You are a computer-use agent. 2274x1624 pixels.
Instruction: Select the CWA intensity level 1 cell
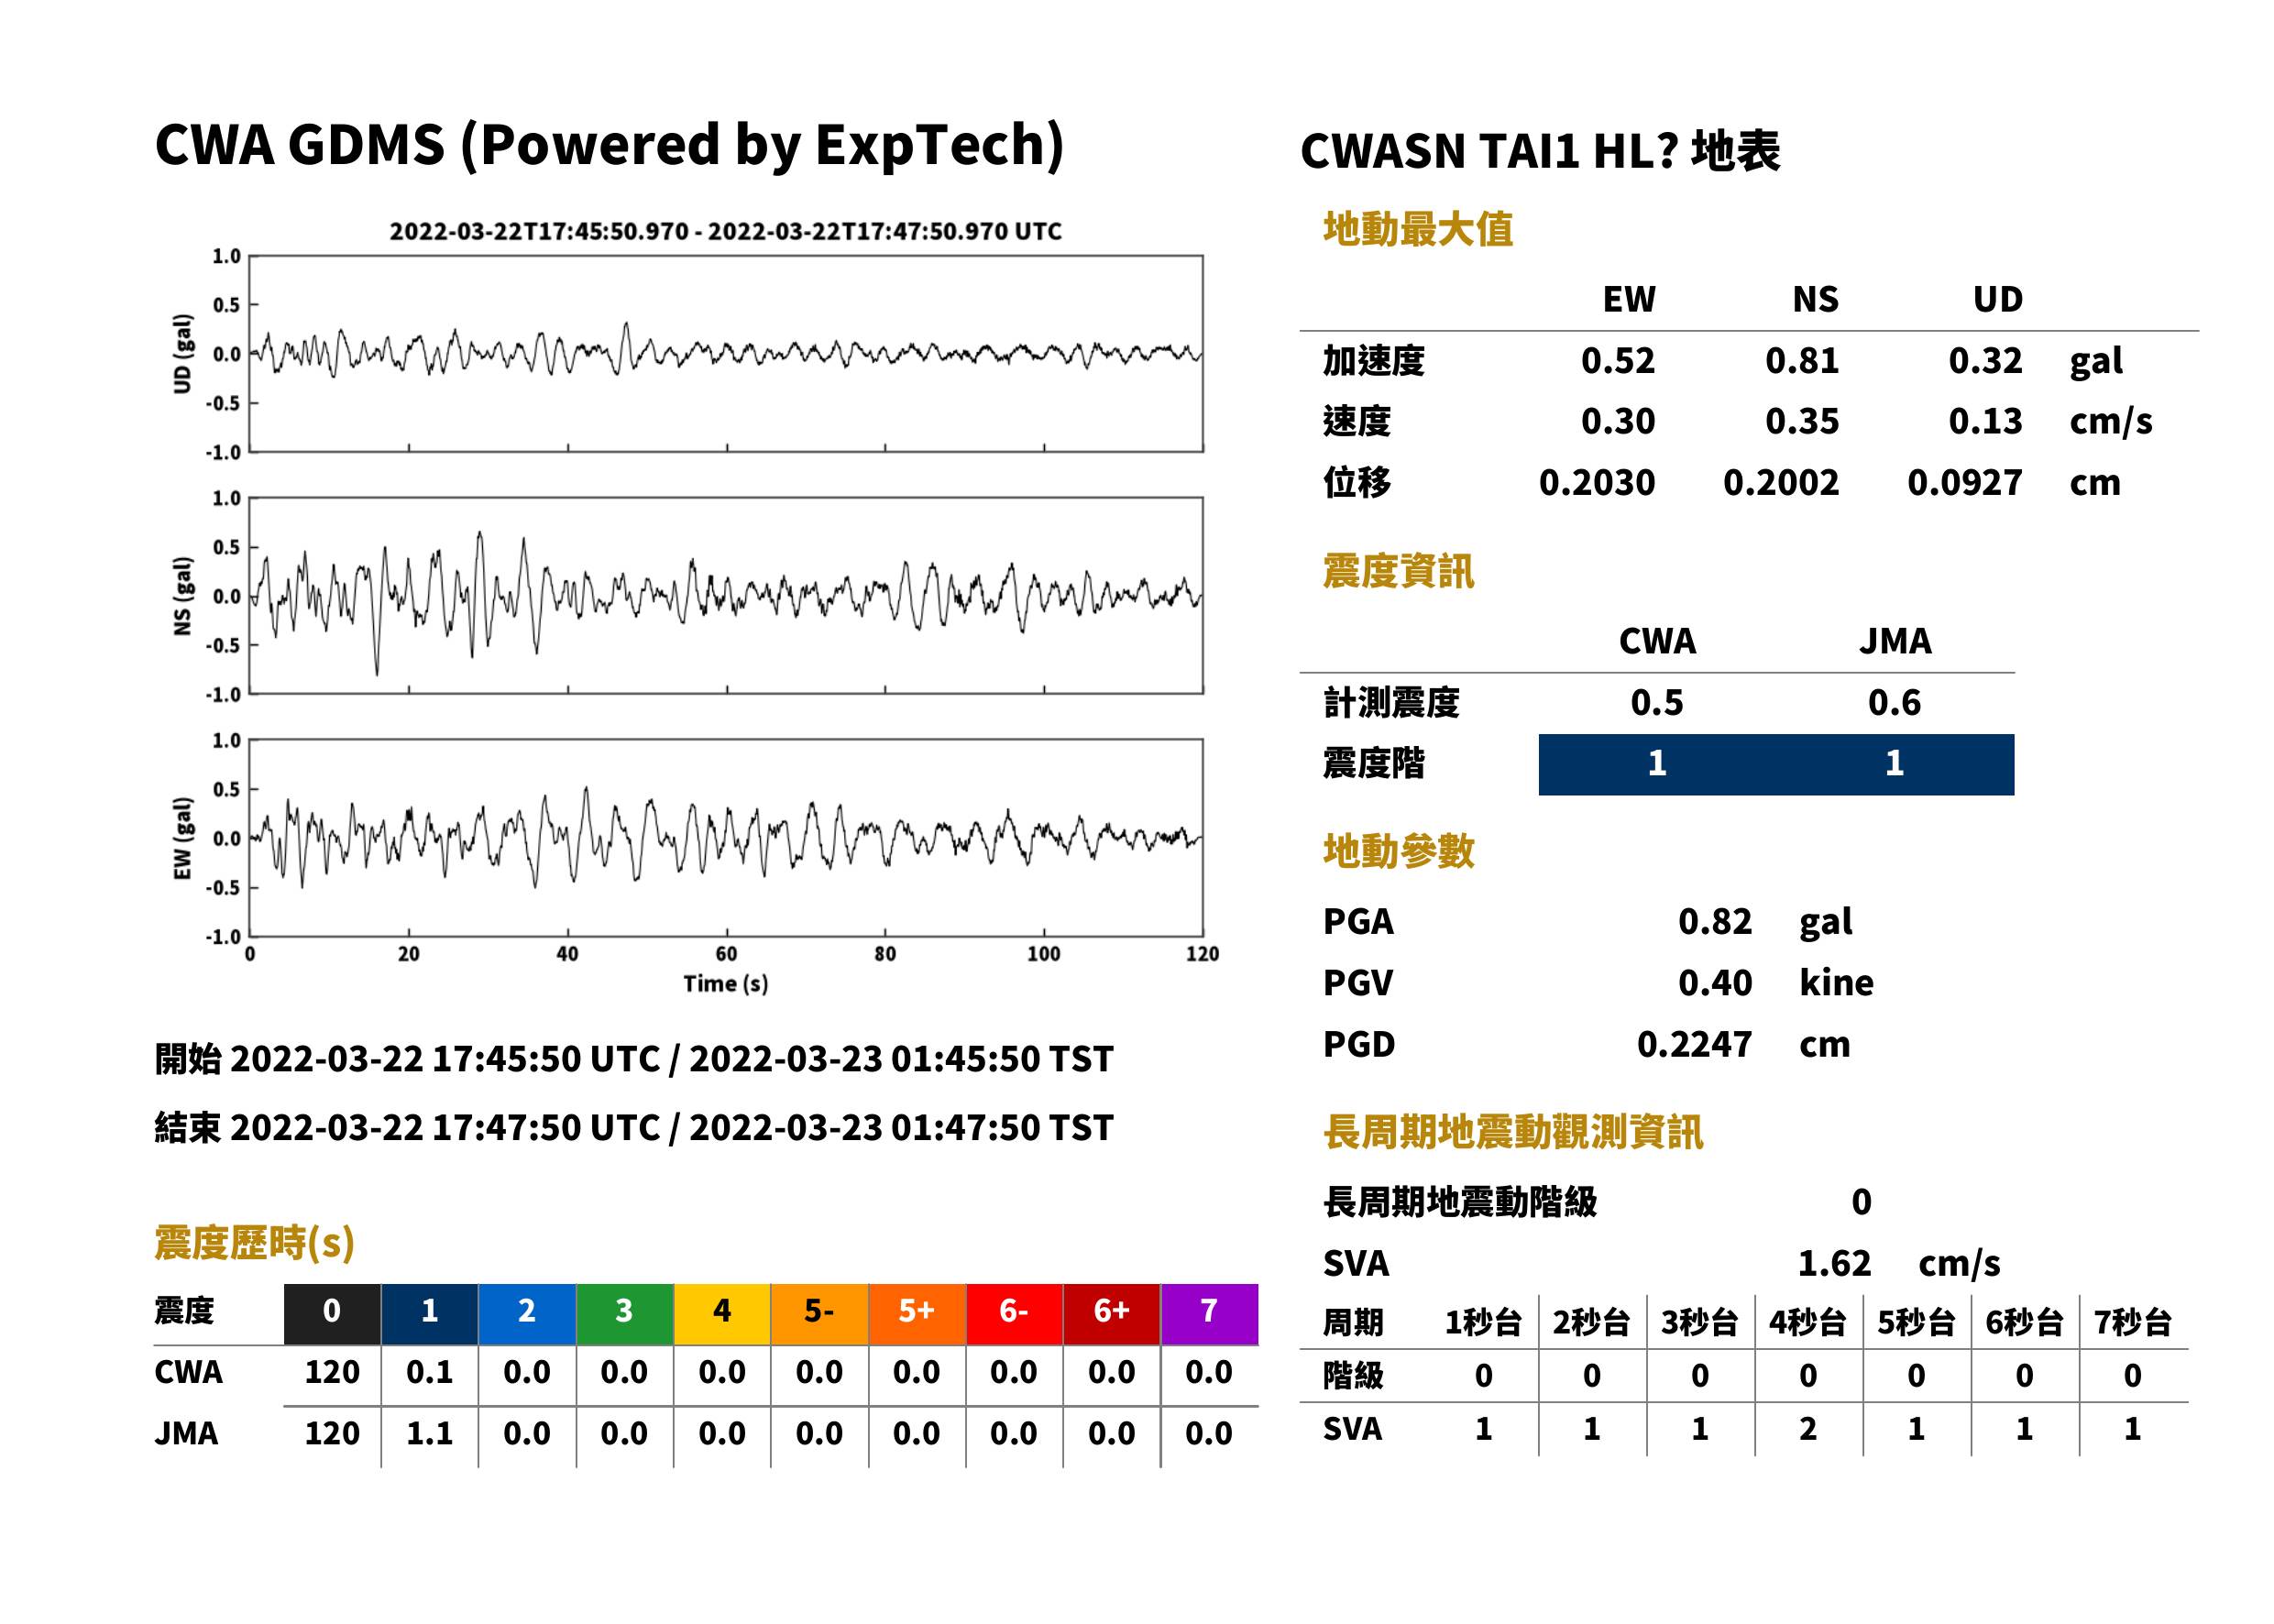coord(1657,765)
